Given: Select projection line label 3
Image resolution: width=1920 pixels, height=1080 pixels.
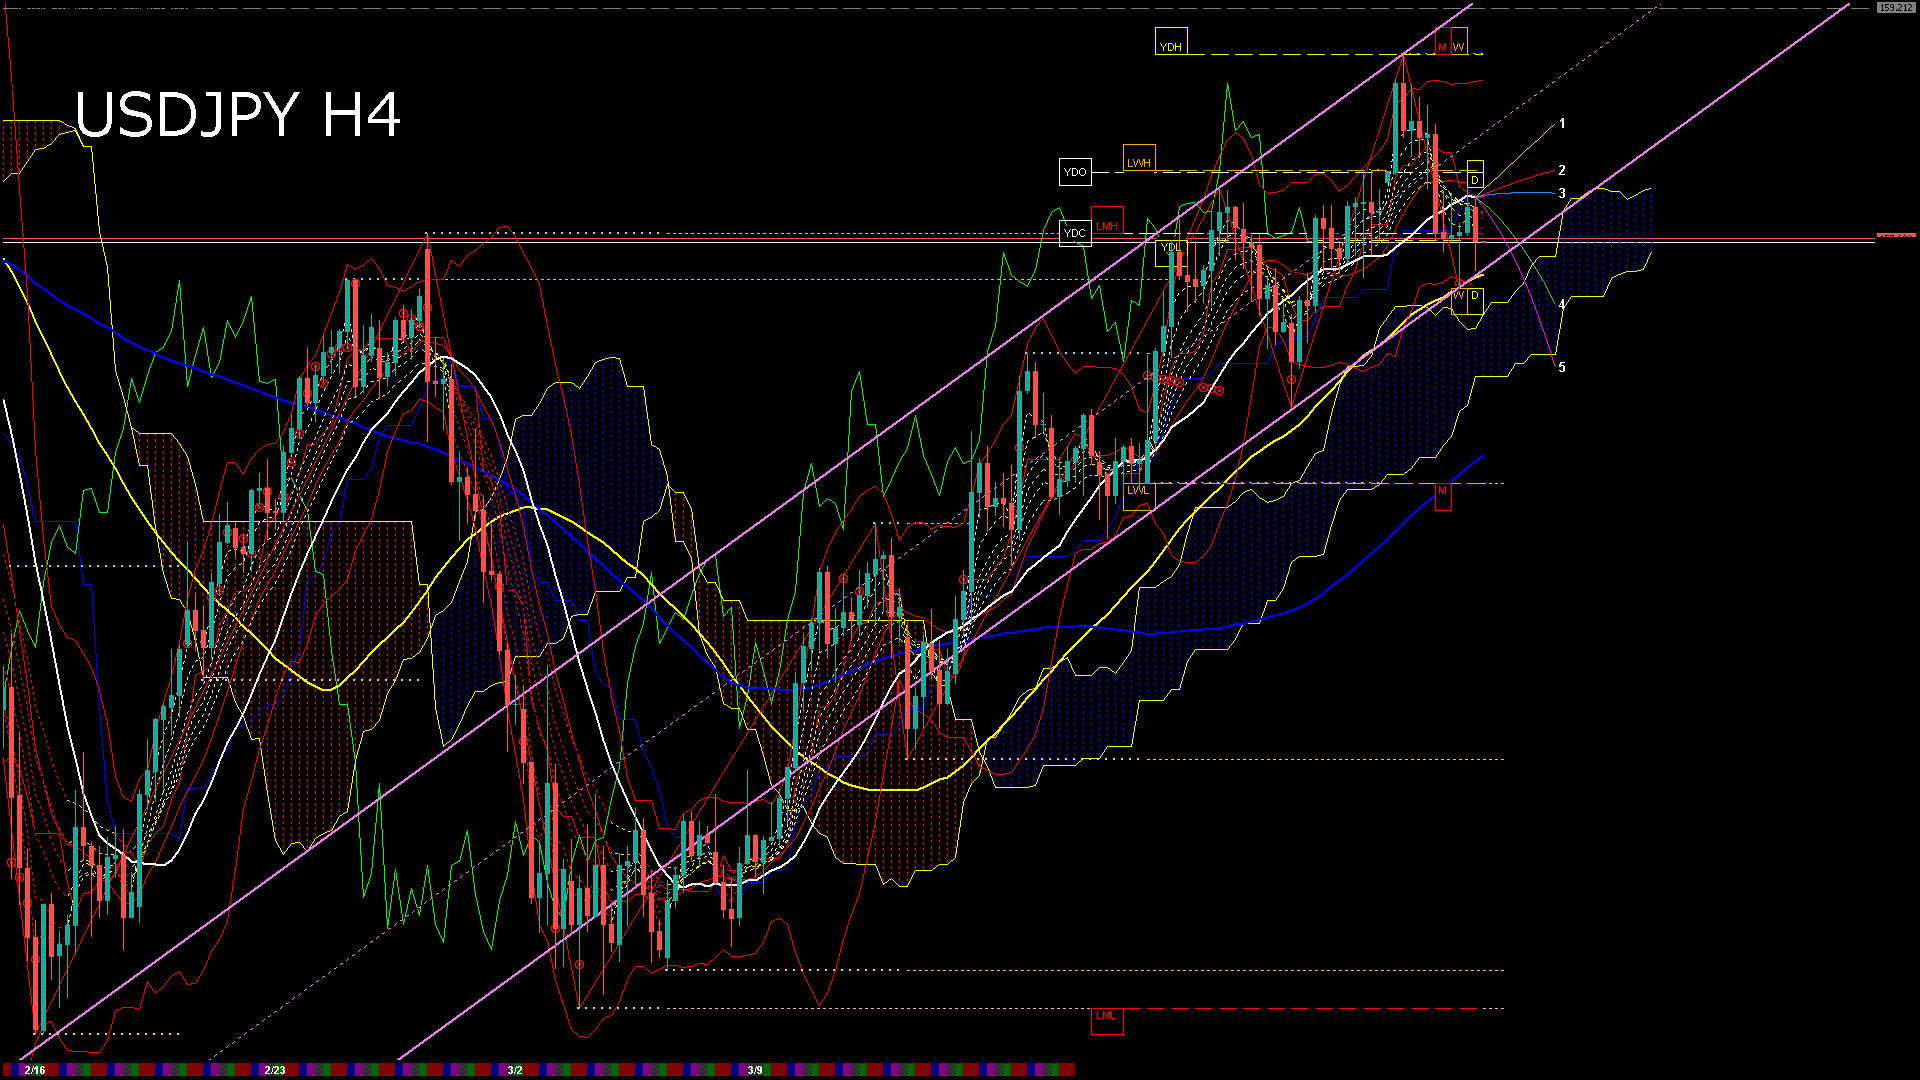Looking at the screenshot, I should click(x=1562, y=193).
